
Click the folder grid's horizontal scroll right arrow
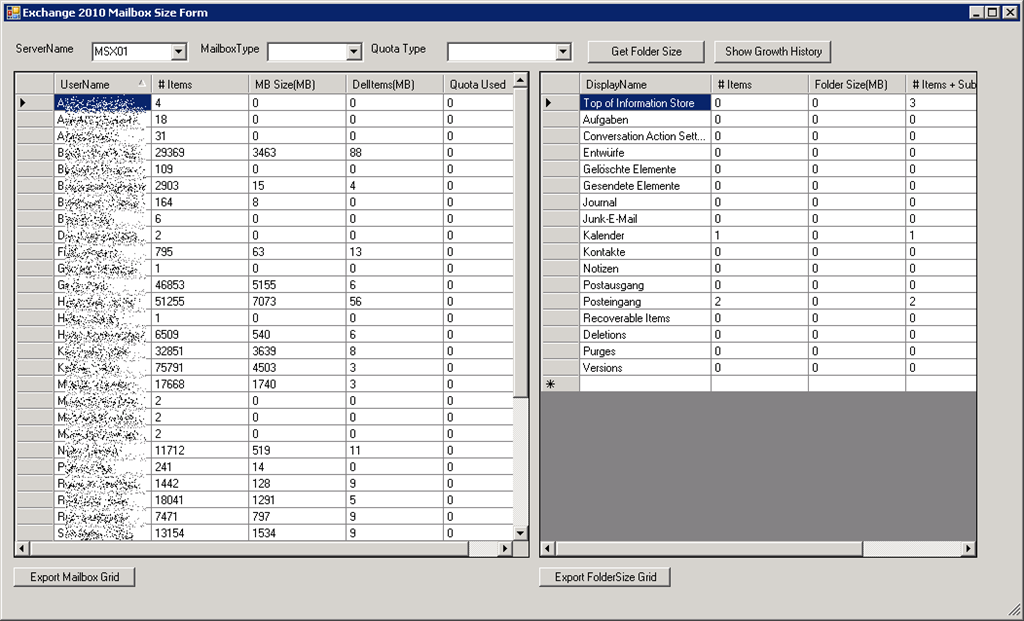point(968,549)
